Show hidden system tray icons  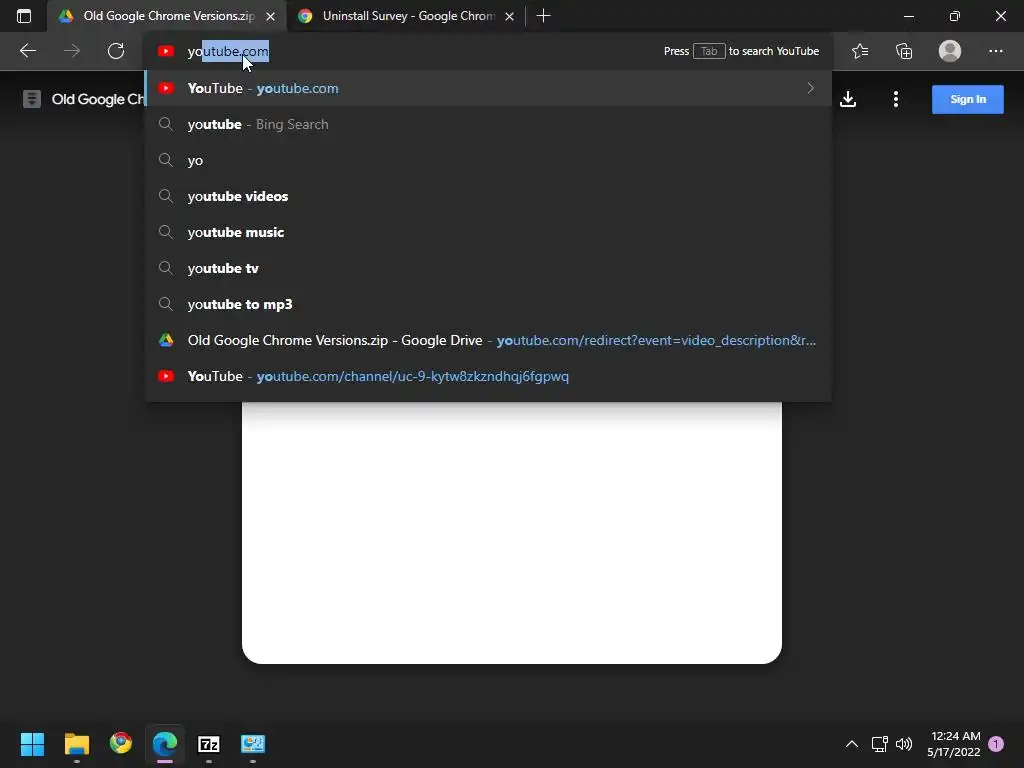click(852, 744)
